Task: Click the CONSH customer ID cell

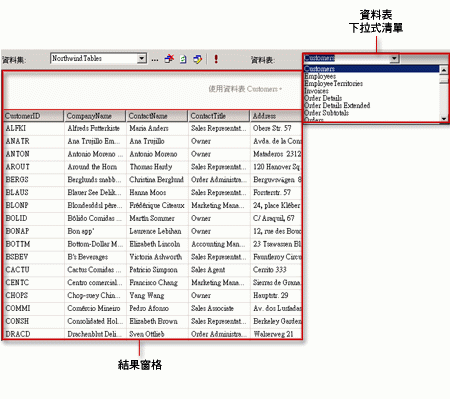Action: coord(34,321)
